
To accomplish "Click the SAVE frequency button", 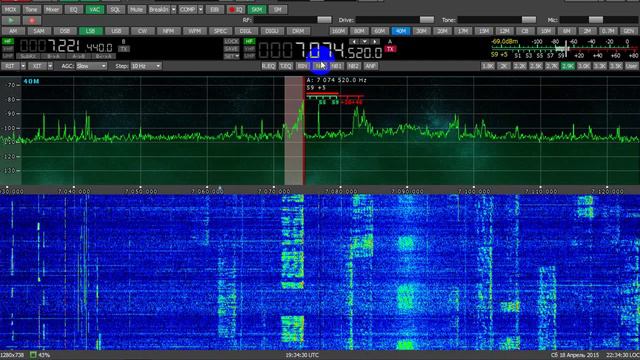I will click(231, 49).
